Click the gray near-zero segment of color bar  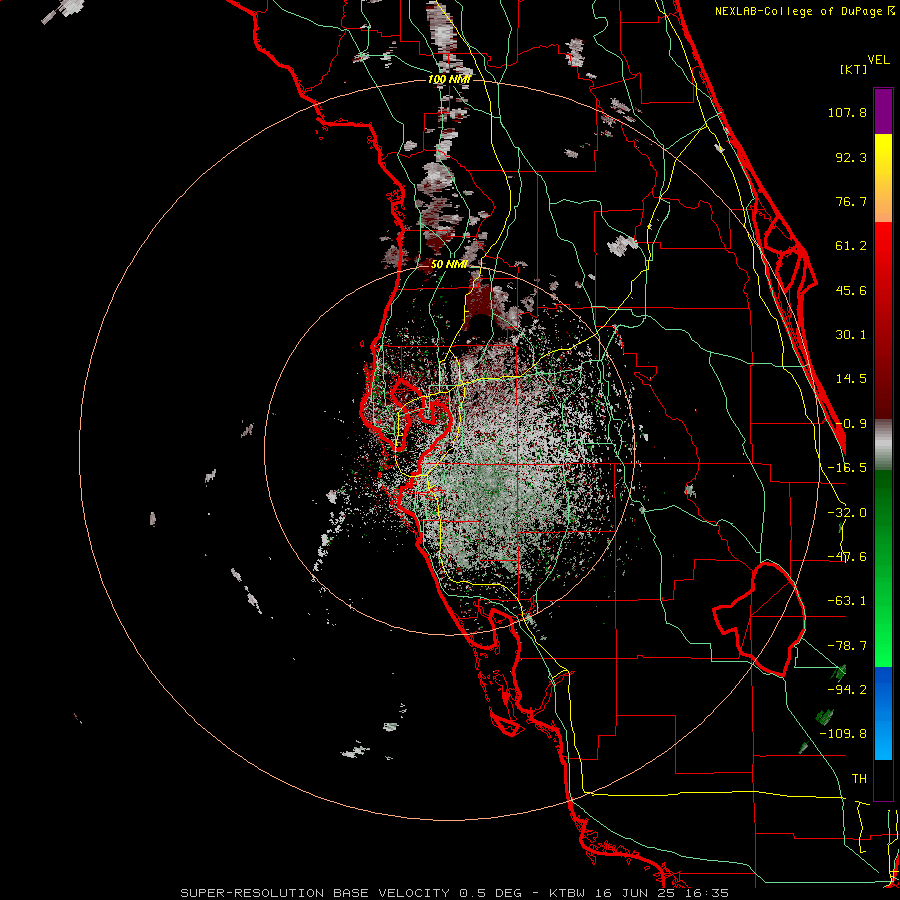883,445
